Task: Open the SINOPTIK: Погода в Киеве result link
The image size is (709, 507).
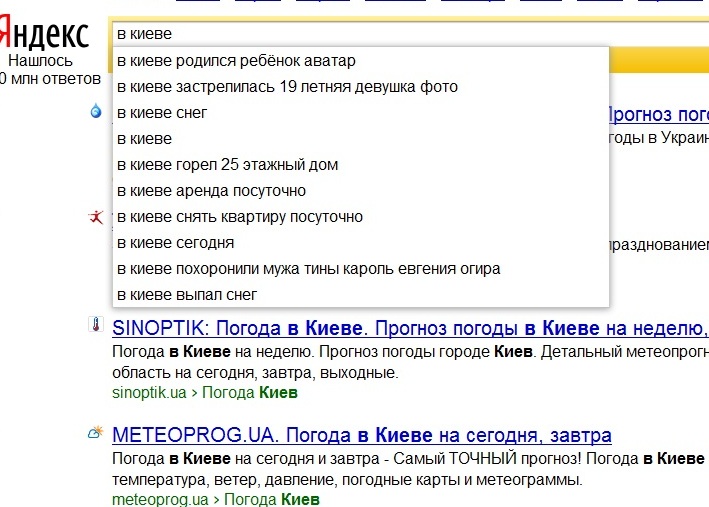Action: point(410,328)
